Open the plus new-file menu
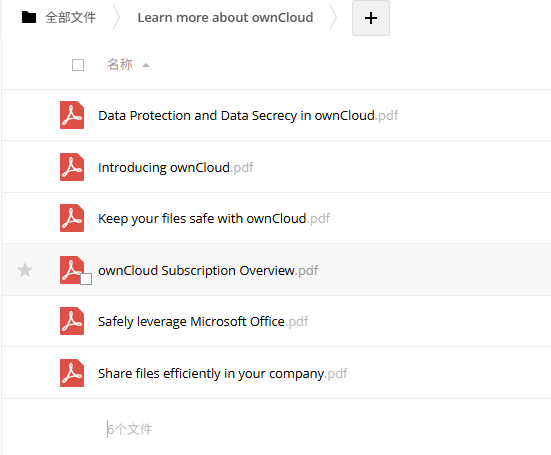Image resolution: width=551 pixels, height=455 pixels. (371, 18)
